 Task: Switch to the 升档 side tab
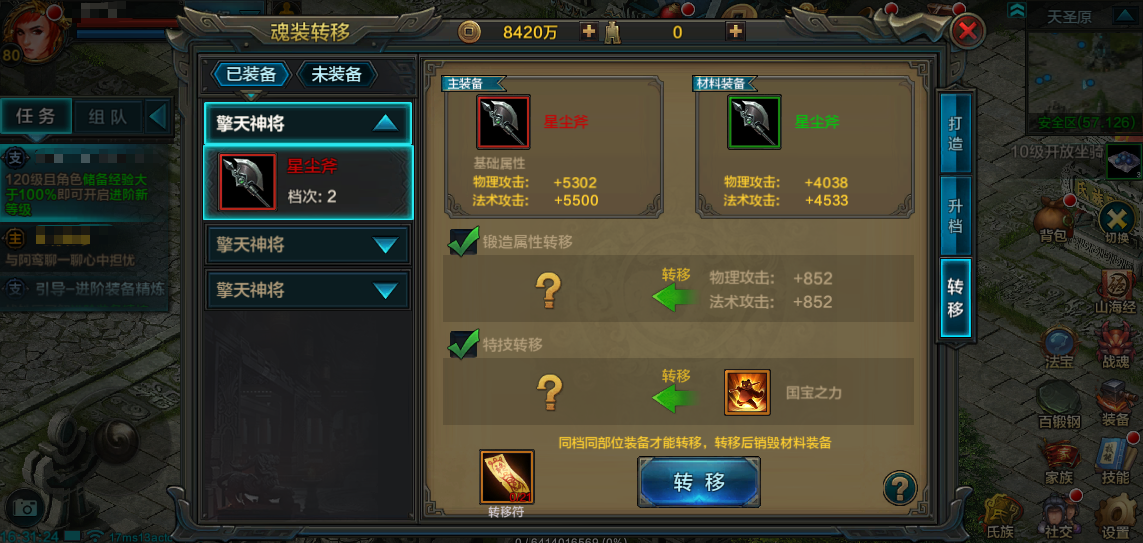click(955, 215)
